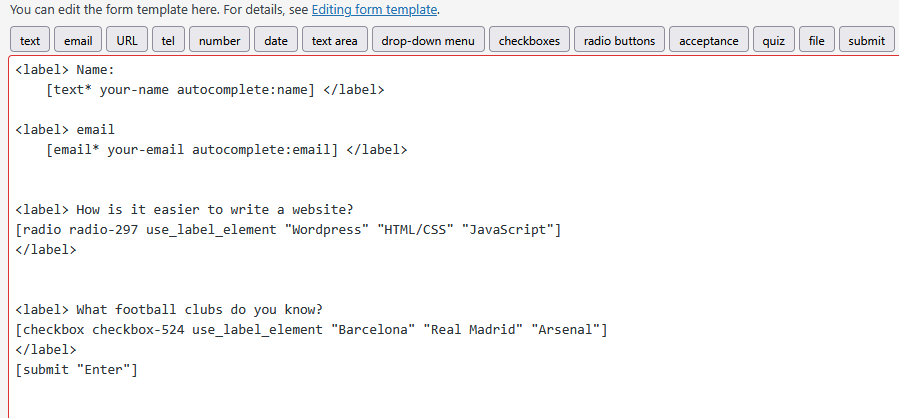Click the acceptance tag button
The width and height of the screenshot is (899, 418).
(x=708, y=40)
